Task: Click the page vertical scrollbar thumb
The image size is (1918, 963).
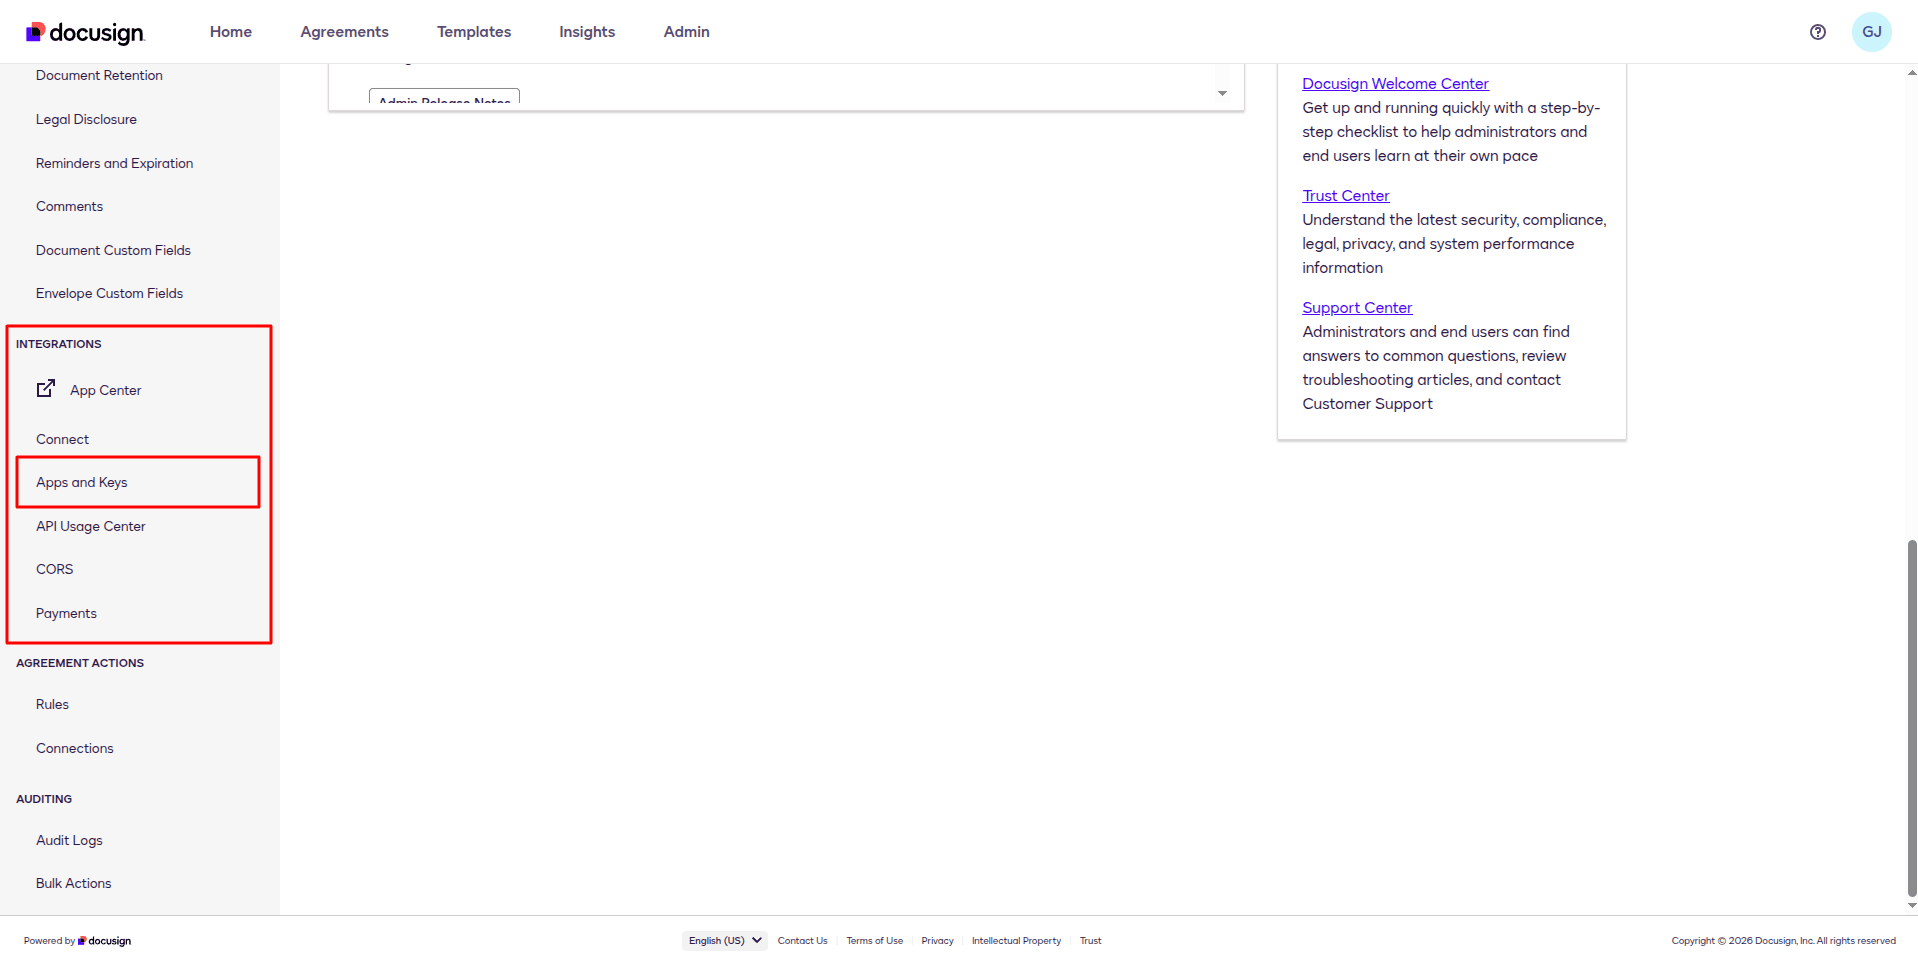Action: (1912, 718)
